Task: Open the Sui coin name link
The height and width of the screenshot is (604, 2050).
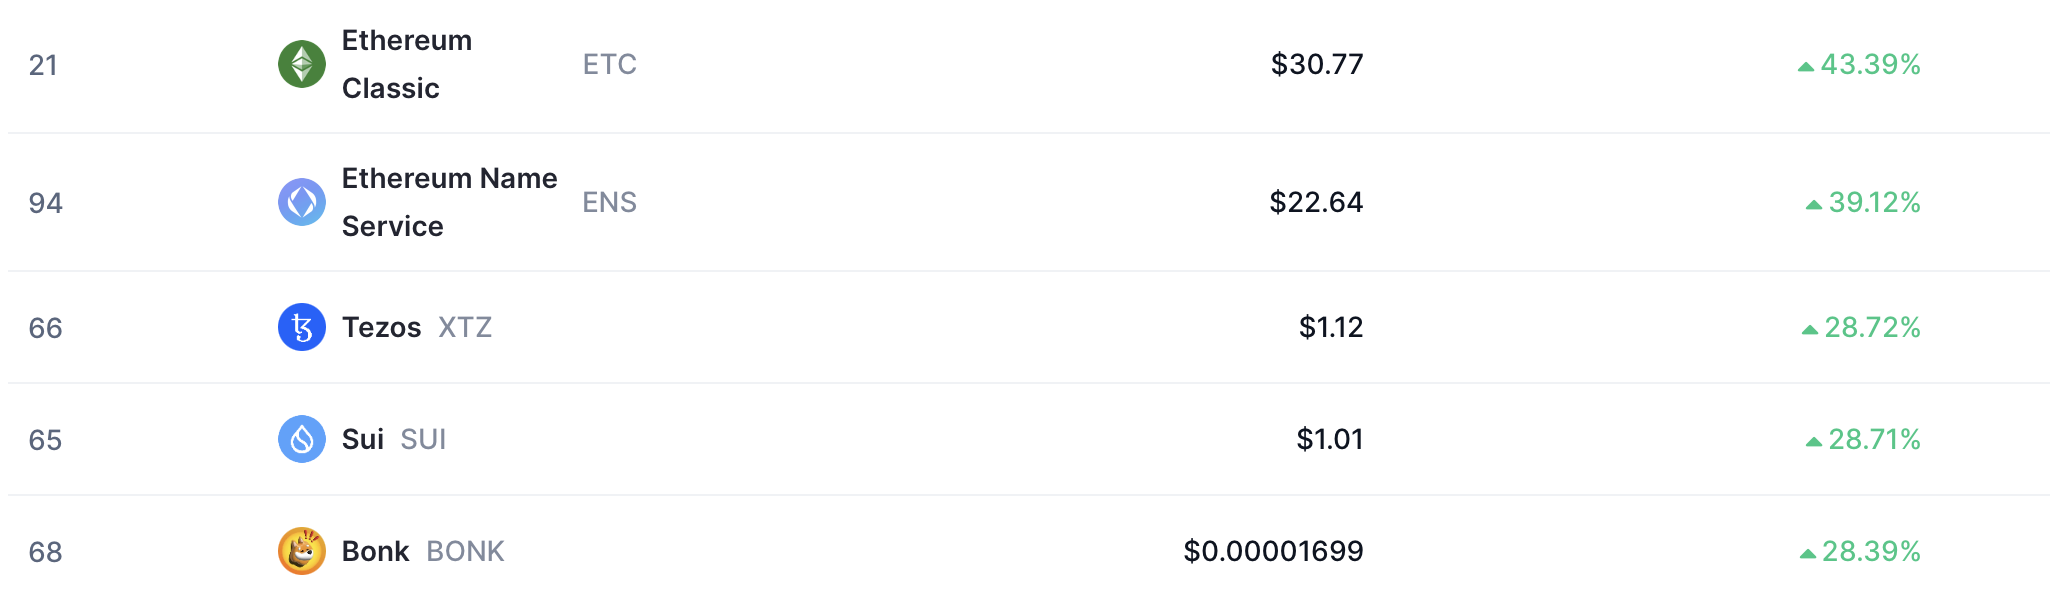Action: [x=362, y=439]
